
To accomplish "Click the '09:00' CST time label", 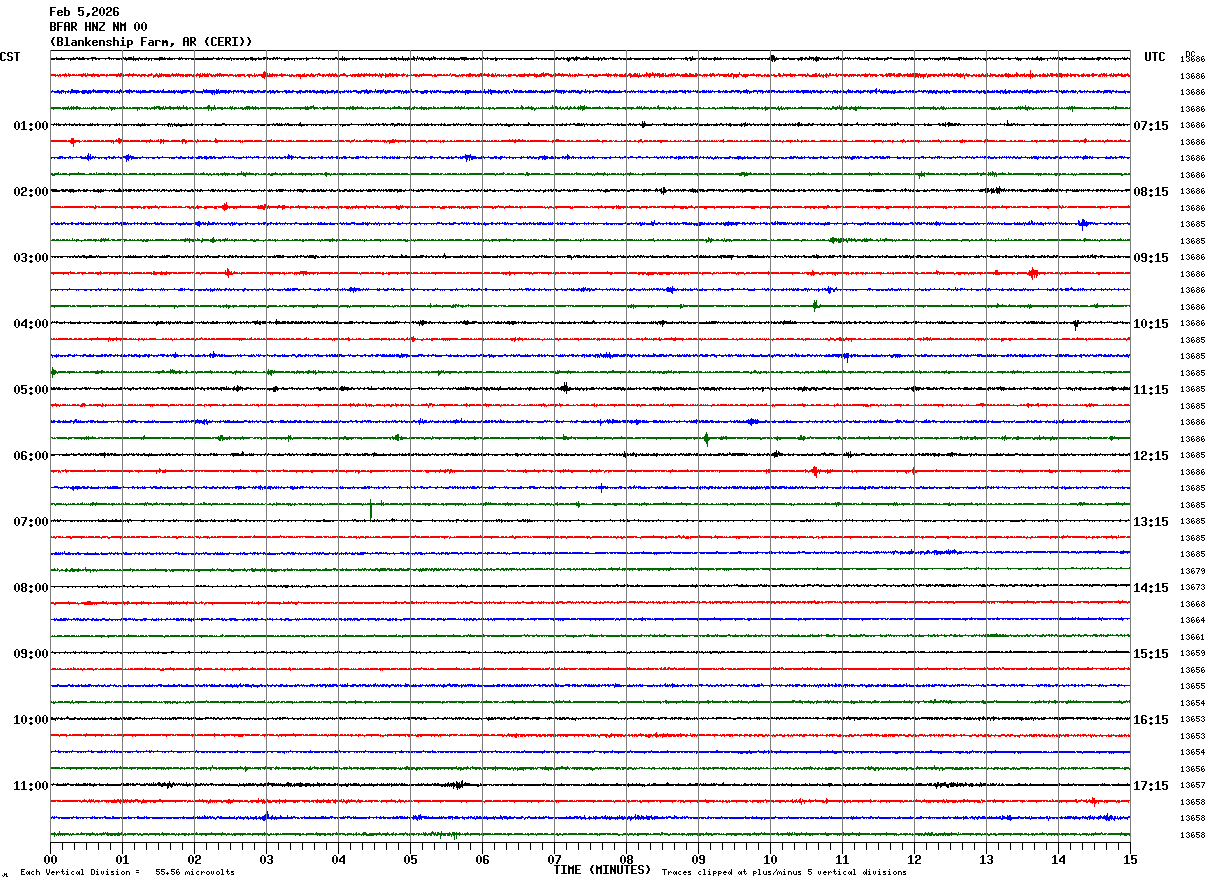I will pos(31,653).
